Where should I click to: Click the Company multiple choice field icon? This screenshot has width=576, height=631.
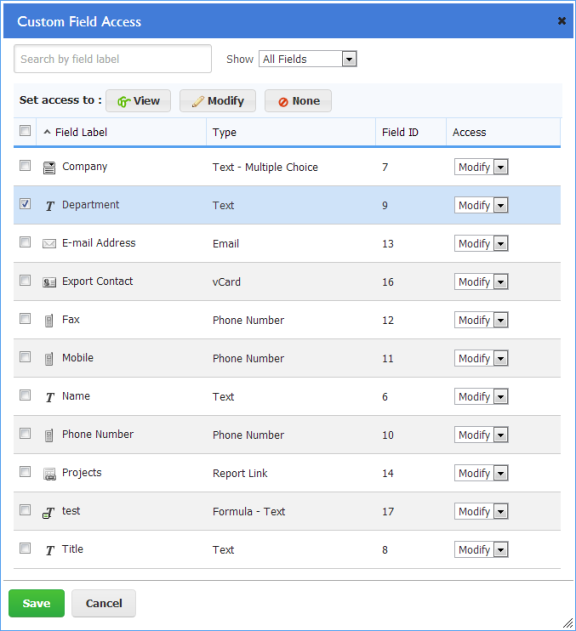pyautogui.click(x=49, y=167)
